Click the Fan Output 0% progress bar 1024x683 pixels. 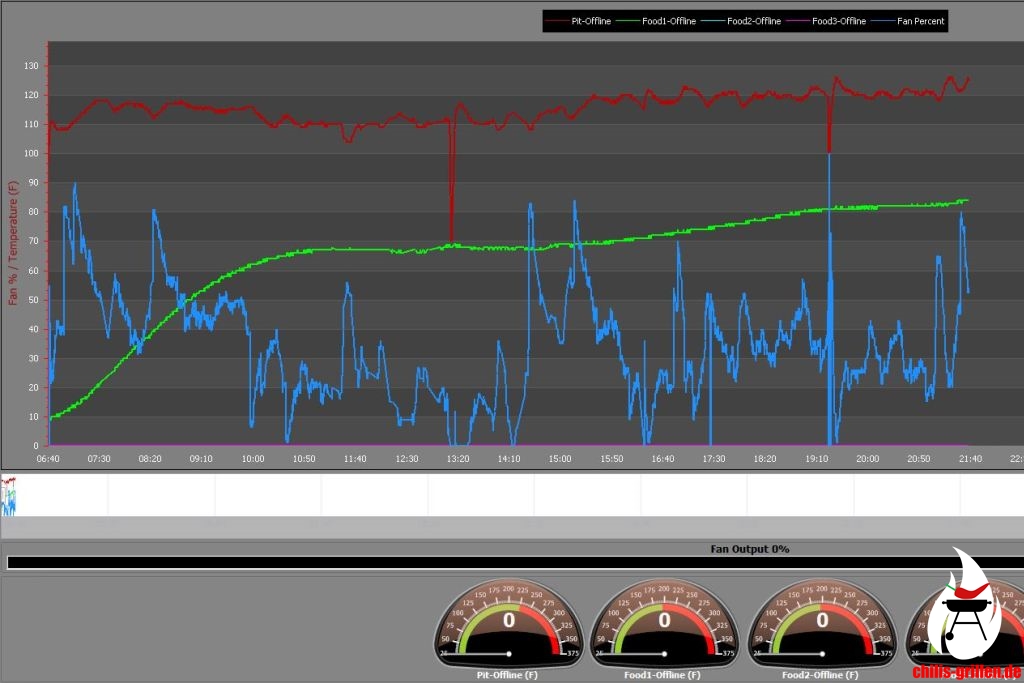(512, 563)
